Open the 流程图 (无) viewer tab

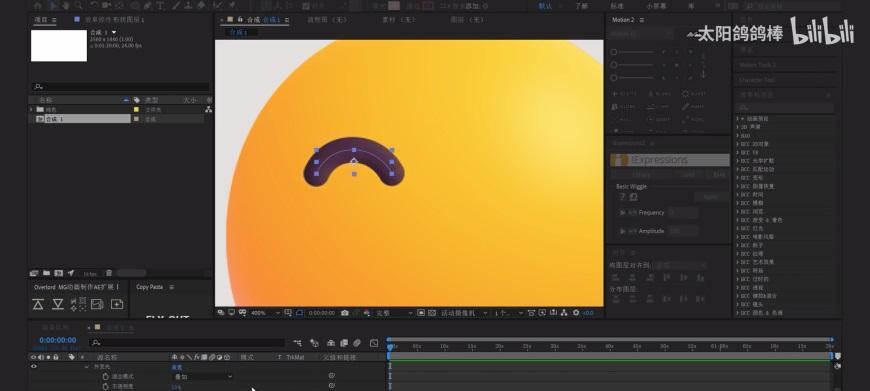tap(327, 19)
